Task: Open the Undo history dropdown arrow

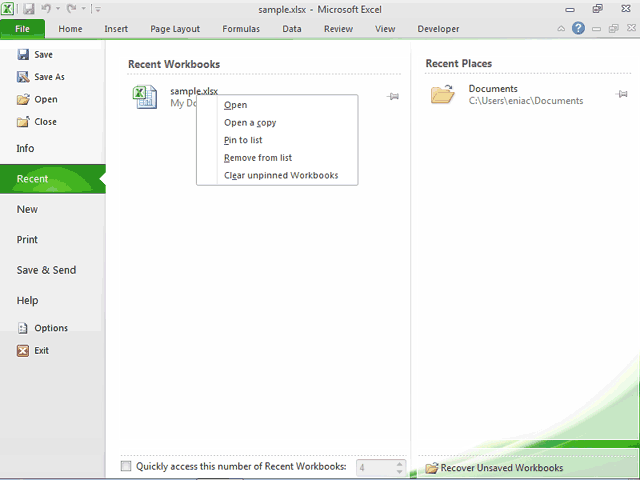Action: (x=58, y=9)
